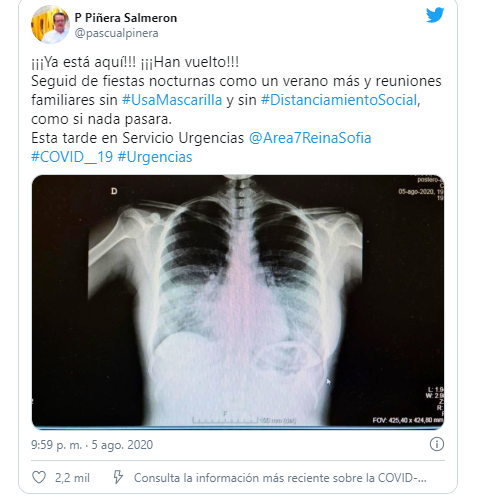482x497 pixels.
Task: Like the tweet with the heart icon
Action: tap(39, 478)
